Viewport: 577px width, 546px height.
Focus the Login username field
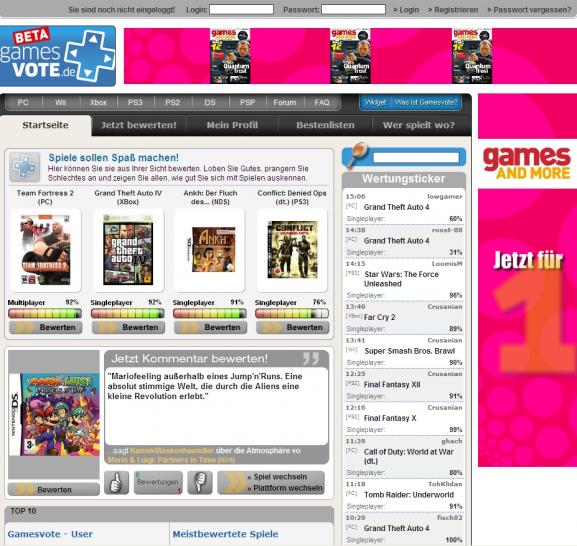[241, 10]
